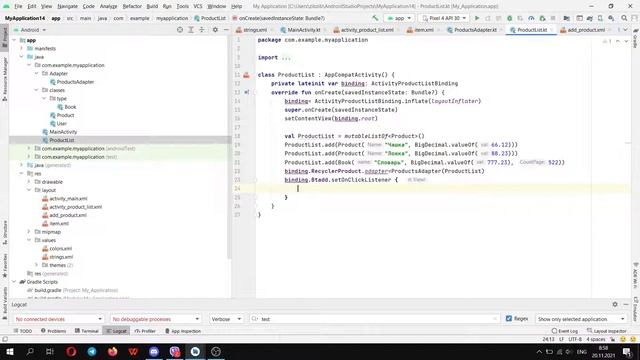Click the Make Project hammer icon
The image size is (640, 360).
tap(375, 18)
